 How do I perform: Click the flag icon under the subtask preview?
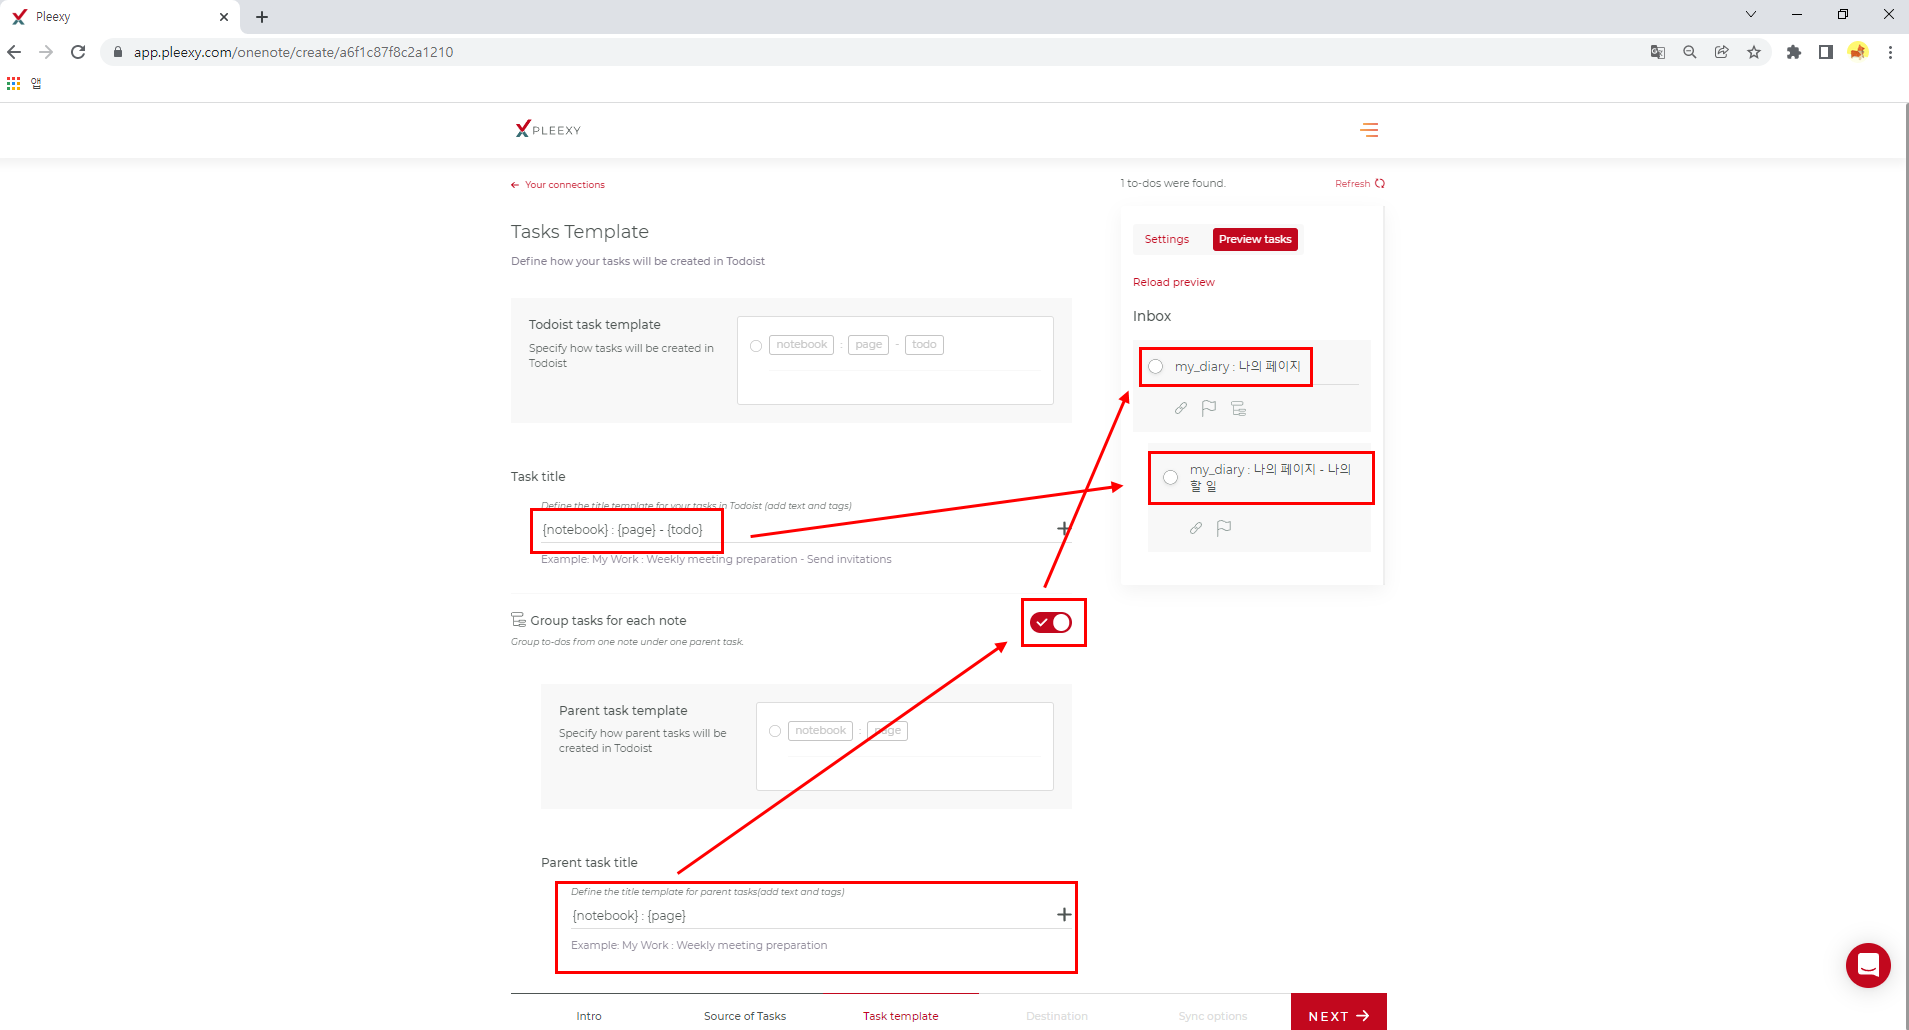[x=1224, y=528]
